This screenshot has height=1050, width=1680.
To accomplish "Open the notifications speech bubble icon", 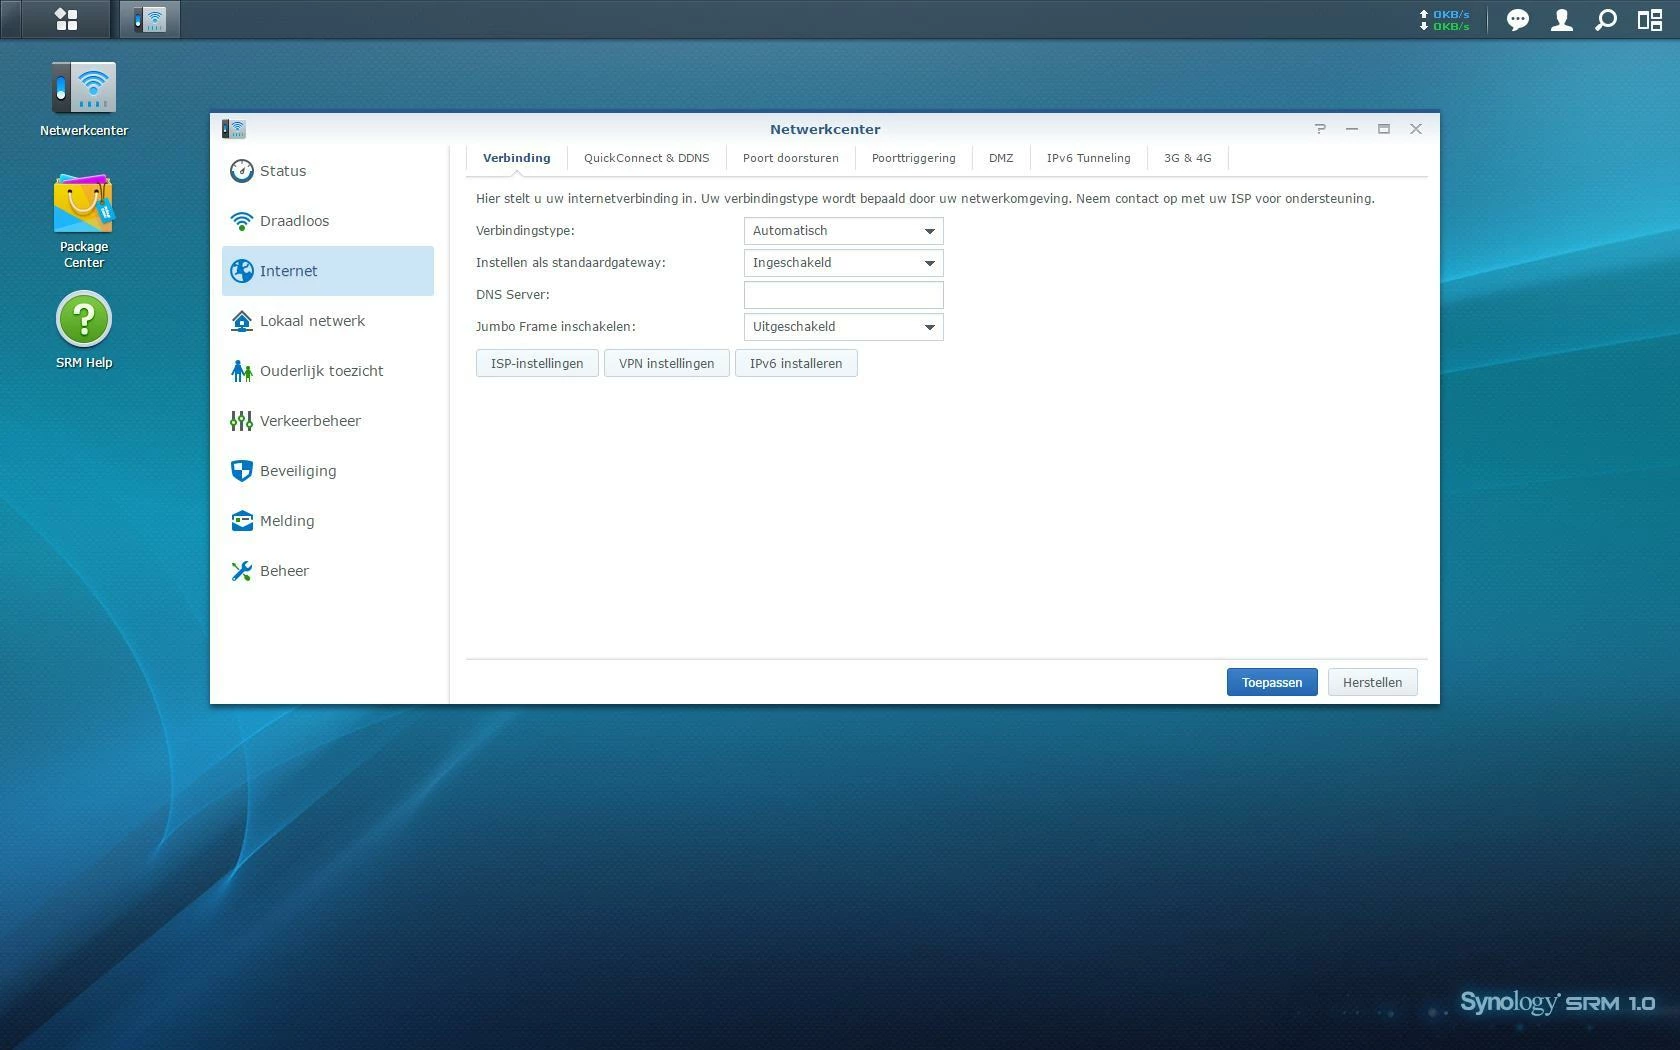I will coord(1518,20).
